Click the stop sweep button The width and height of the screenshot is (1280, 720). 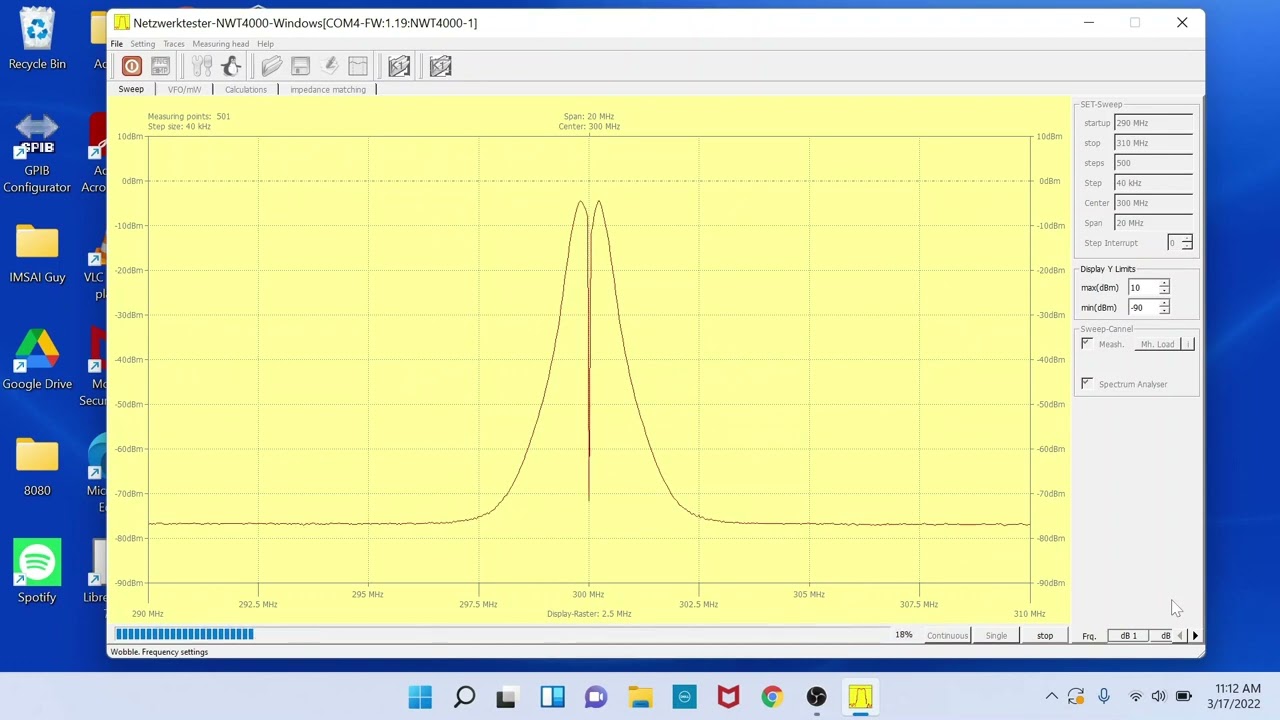[1045, 636]
